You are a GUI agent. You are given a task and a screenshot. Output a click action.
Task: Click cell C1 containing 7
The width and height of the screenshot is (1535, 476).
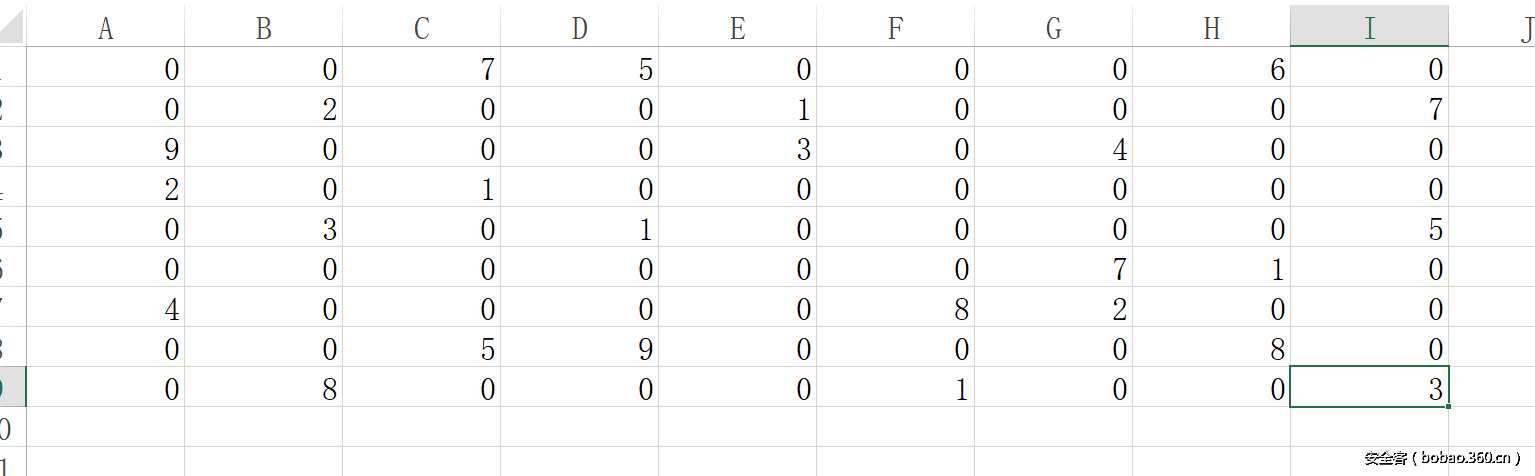tap(421, 69)
